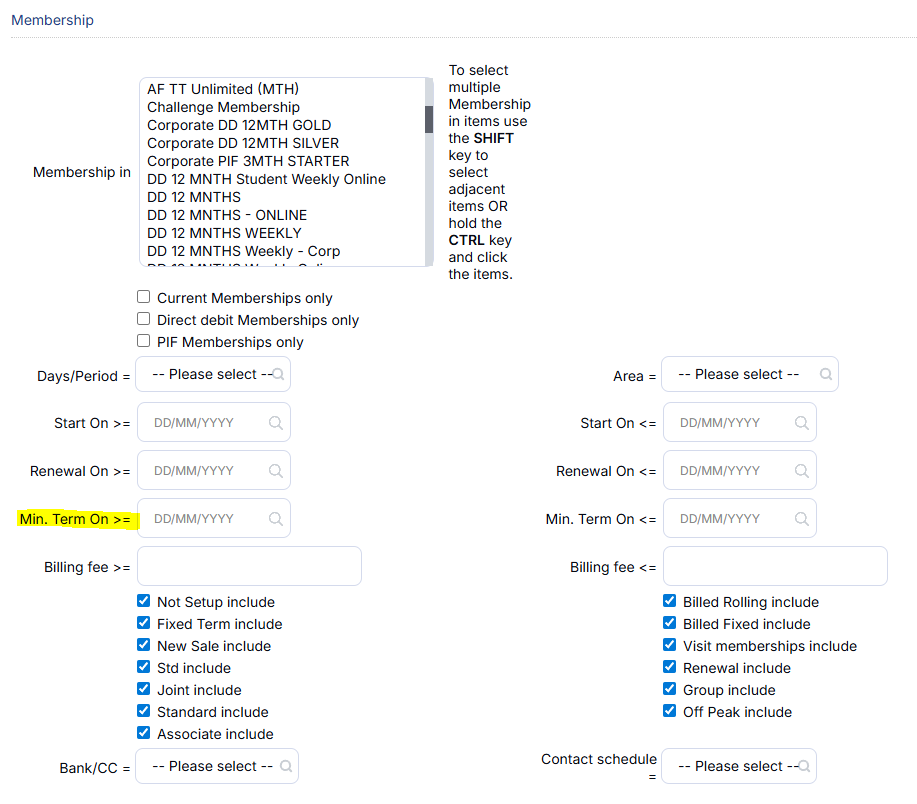Uncheck New Sale include
The image size is (917, 804).
click(x=143, y=645)
